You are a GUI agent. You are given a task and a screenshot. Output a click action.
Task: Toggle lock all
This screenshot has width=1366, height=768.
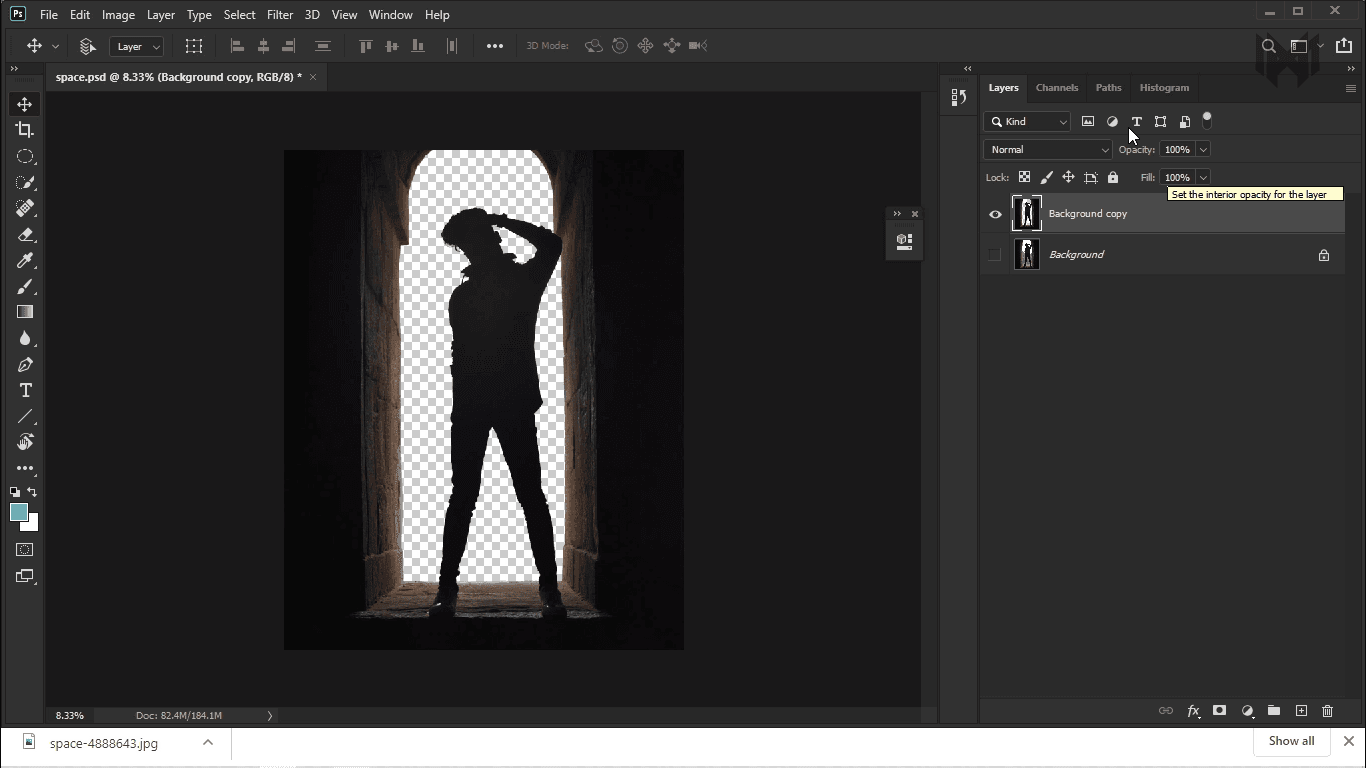1112,177
